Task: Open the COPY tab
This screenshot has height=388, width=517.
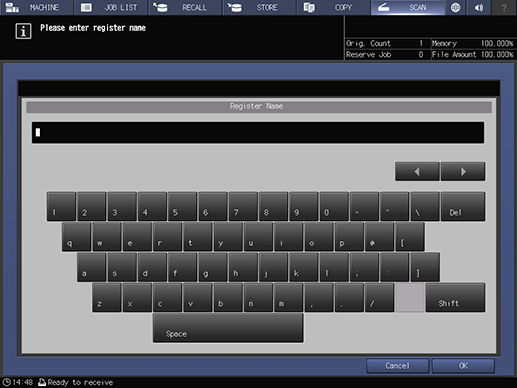Action: [x=333, y=7]
